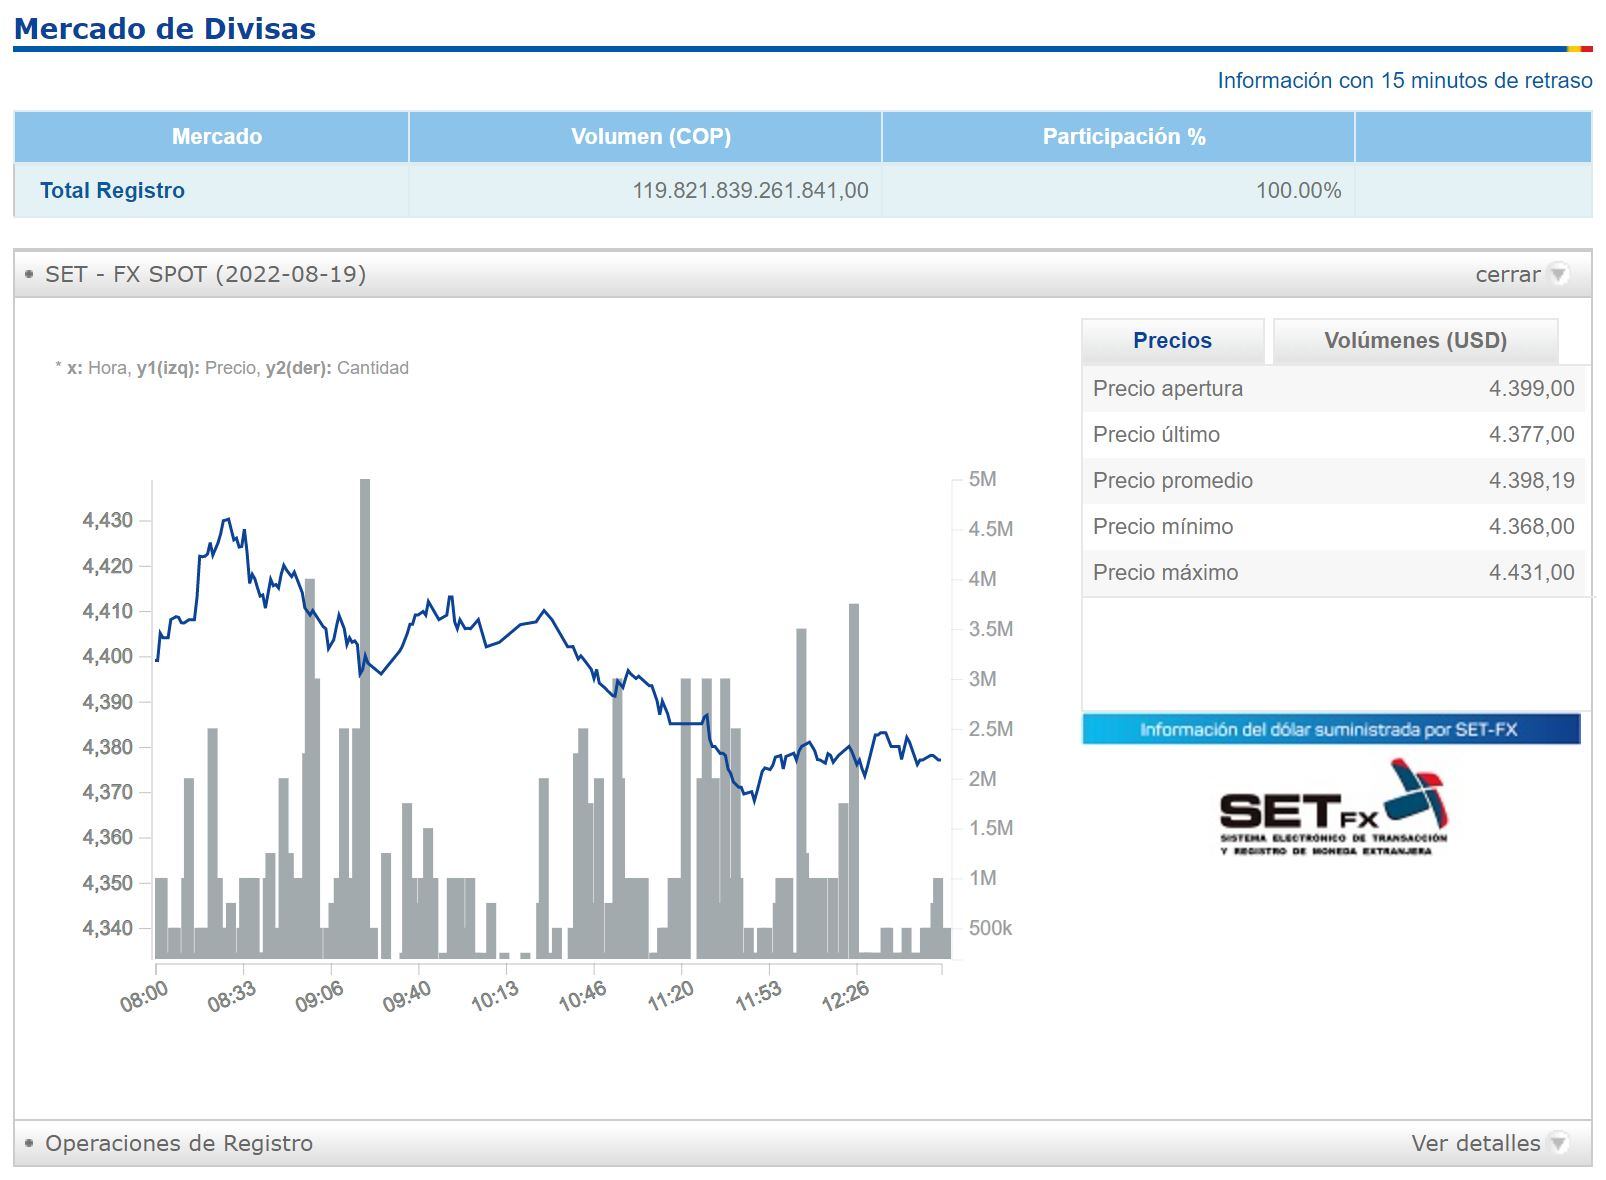Click the 12:26 time axis label
This screenshot has height=1180, width=1606.
845,996
